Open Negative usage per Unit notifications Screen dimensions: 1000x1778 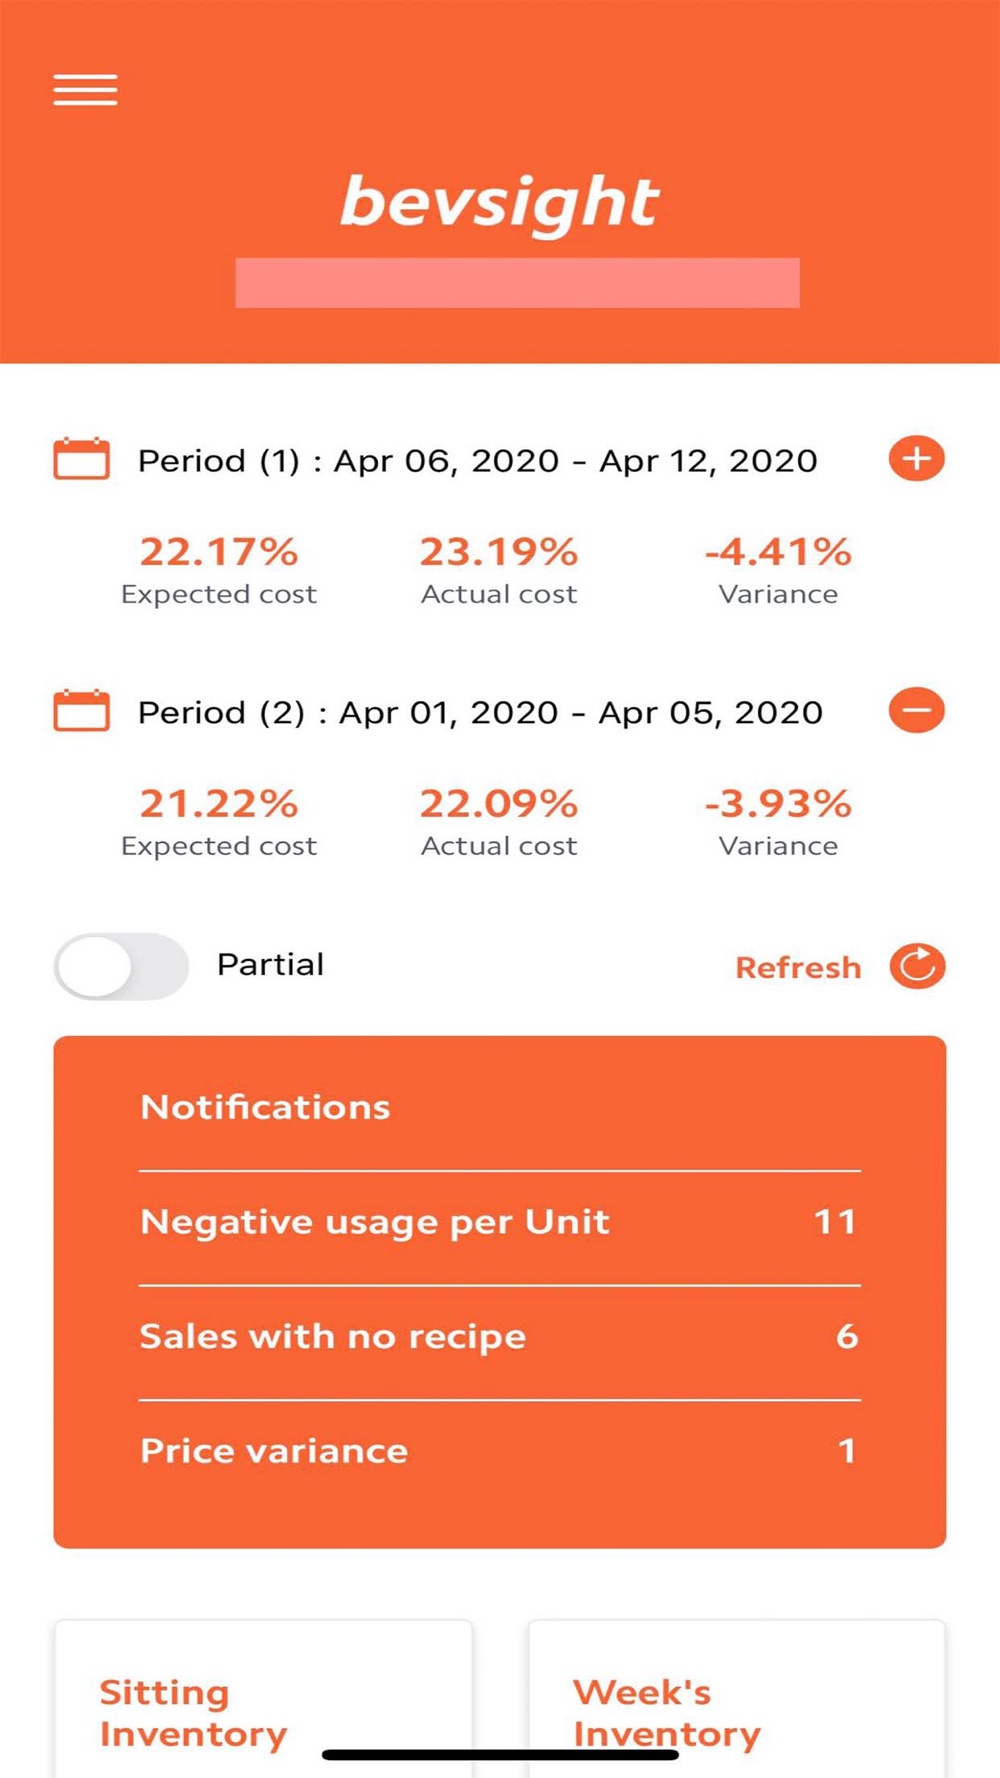[x=498, y=1222]
